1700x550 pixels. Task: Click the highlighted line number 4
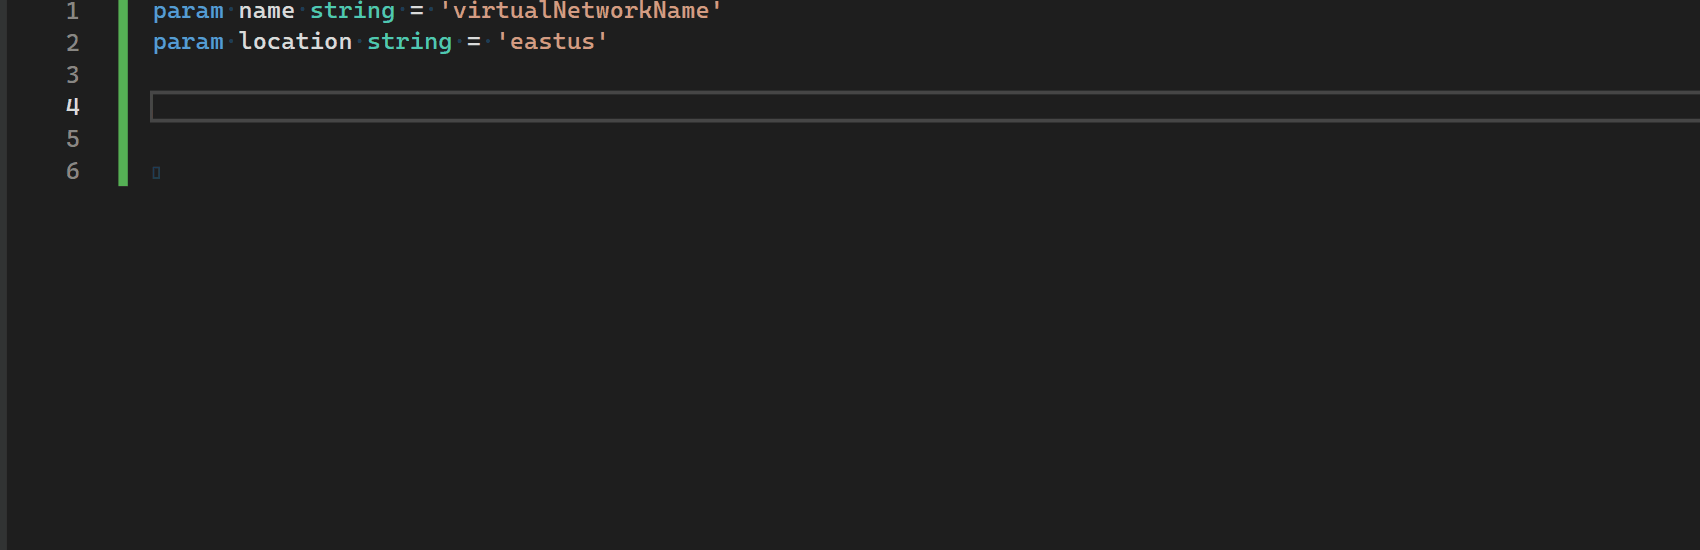72,107
